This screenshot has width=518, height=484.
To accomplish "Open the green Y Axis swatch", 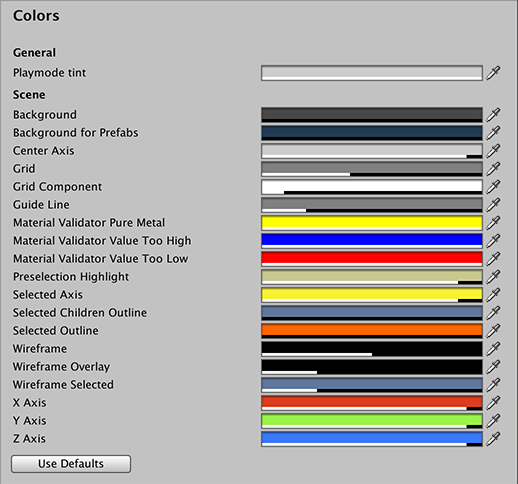I will (372, 421).
